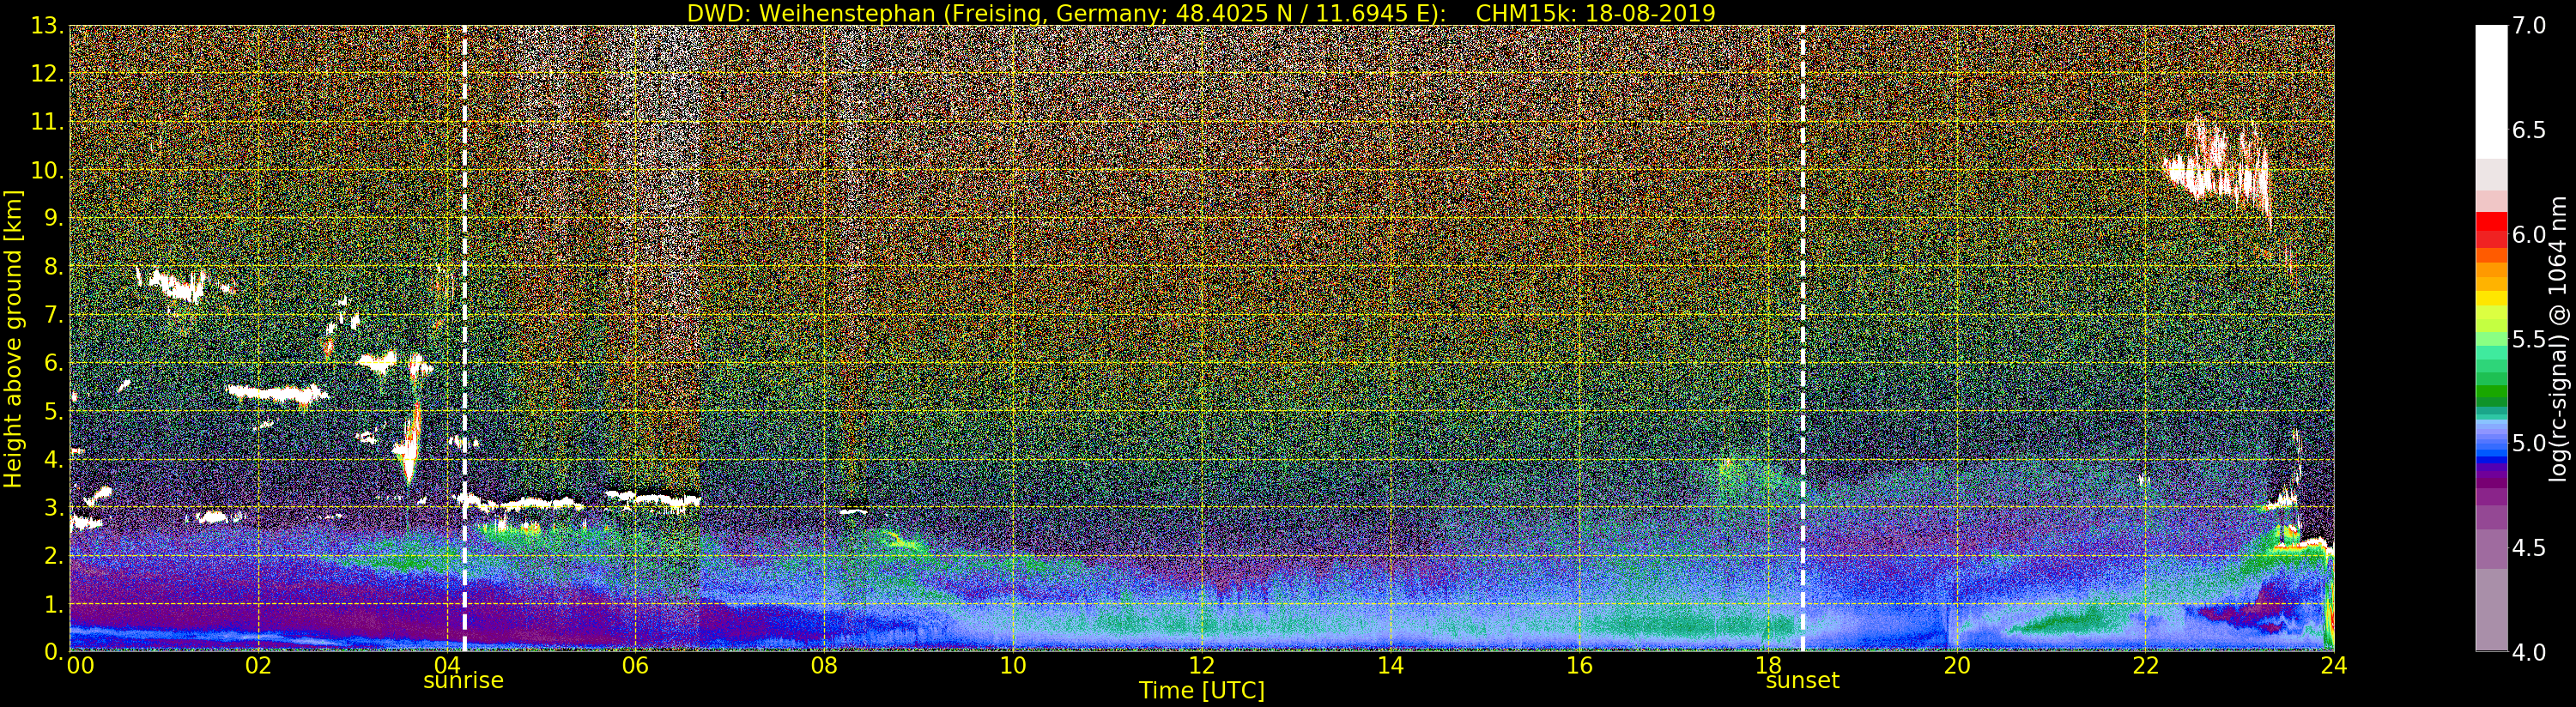The width and height of the screenshot is (2576, 707).
Task: Click the time axis tick '22'
Action: coord(2146,665)
